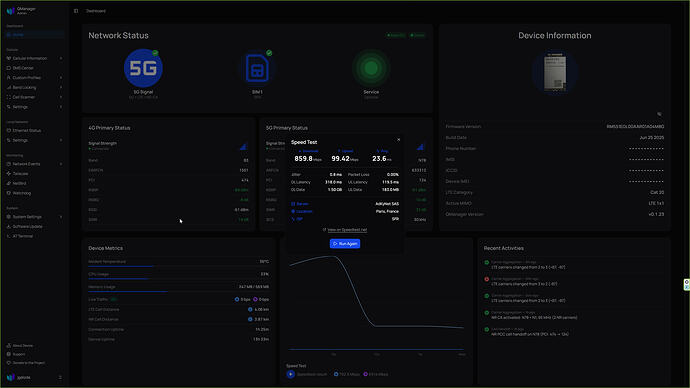Click the Live Traffic upload icon
Screen dimensions: 690x388
(255, 299)
